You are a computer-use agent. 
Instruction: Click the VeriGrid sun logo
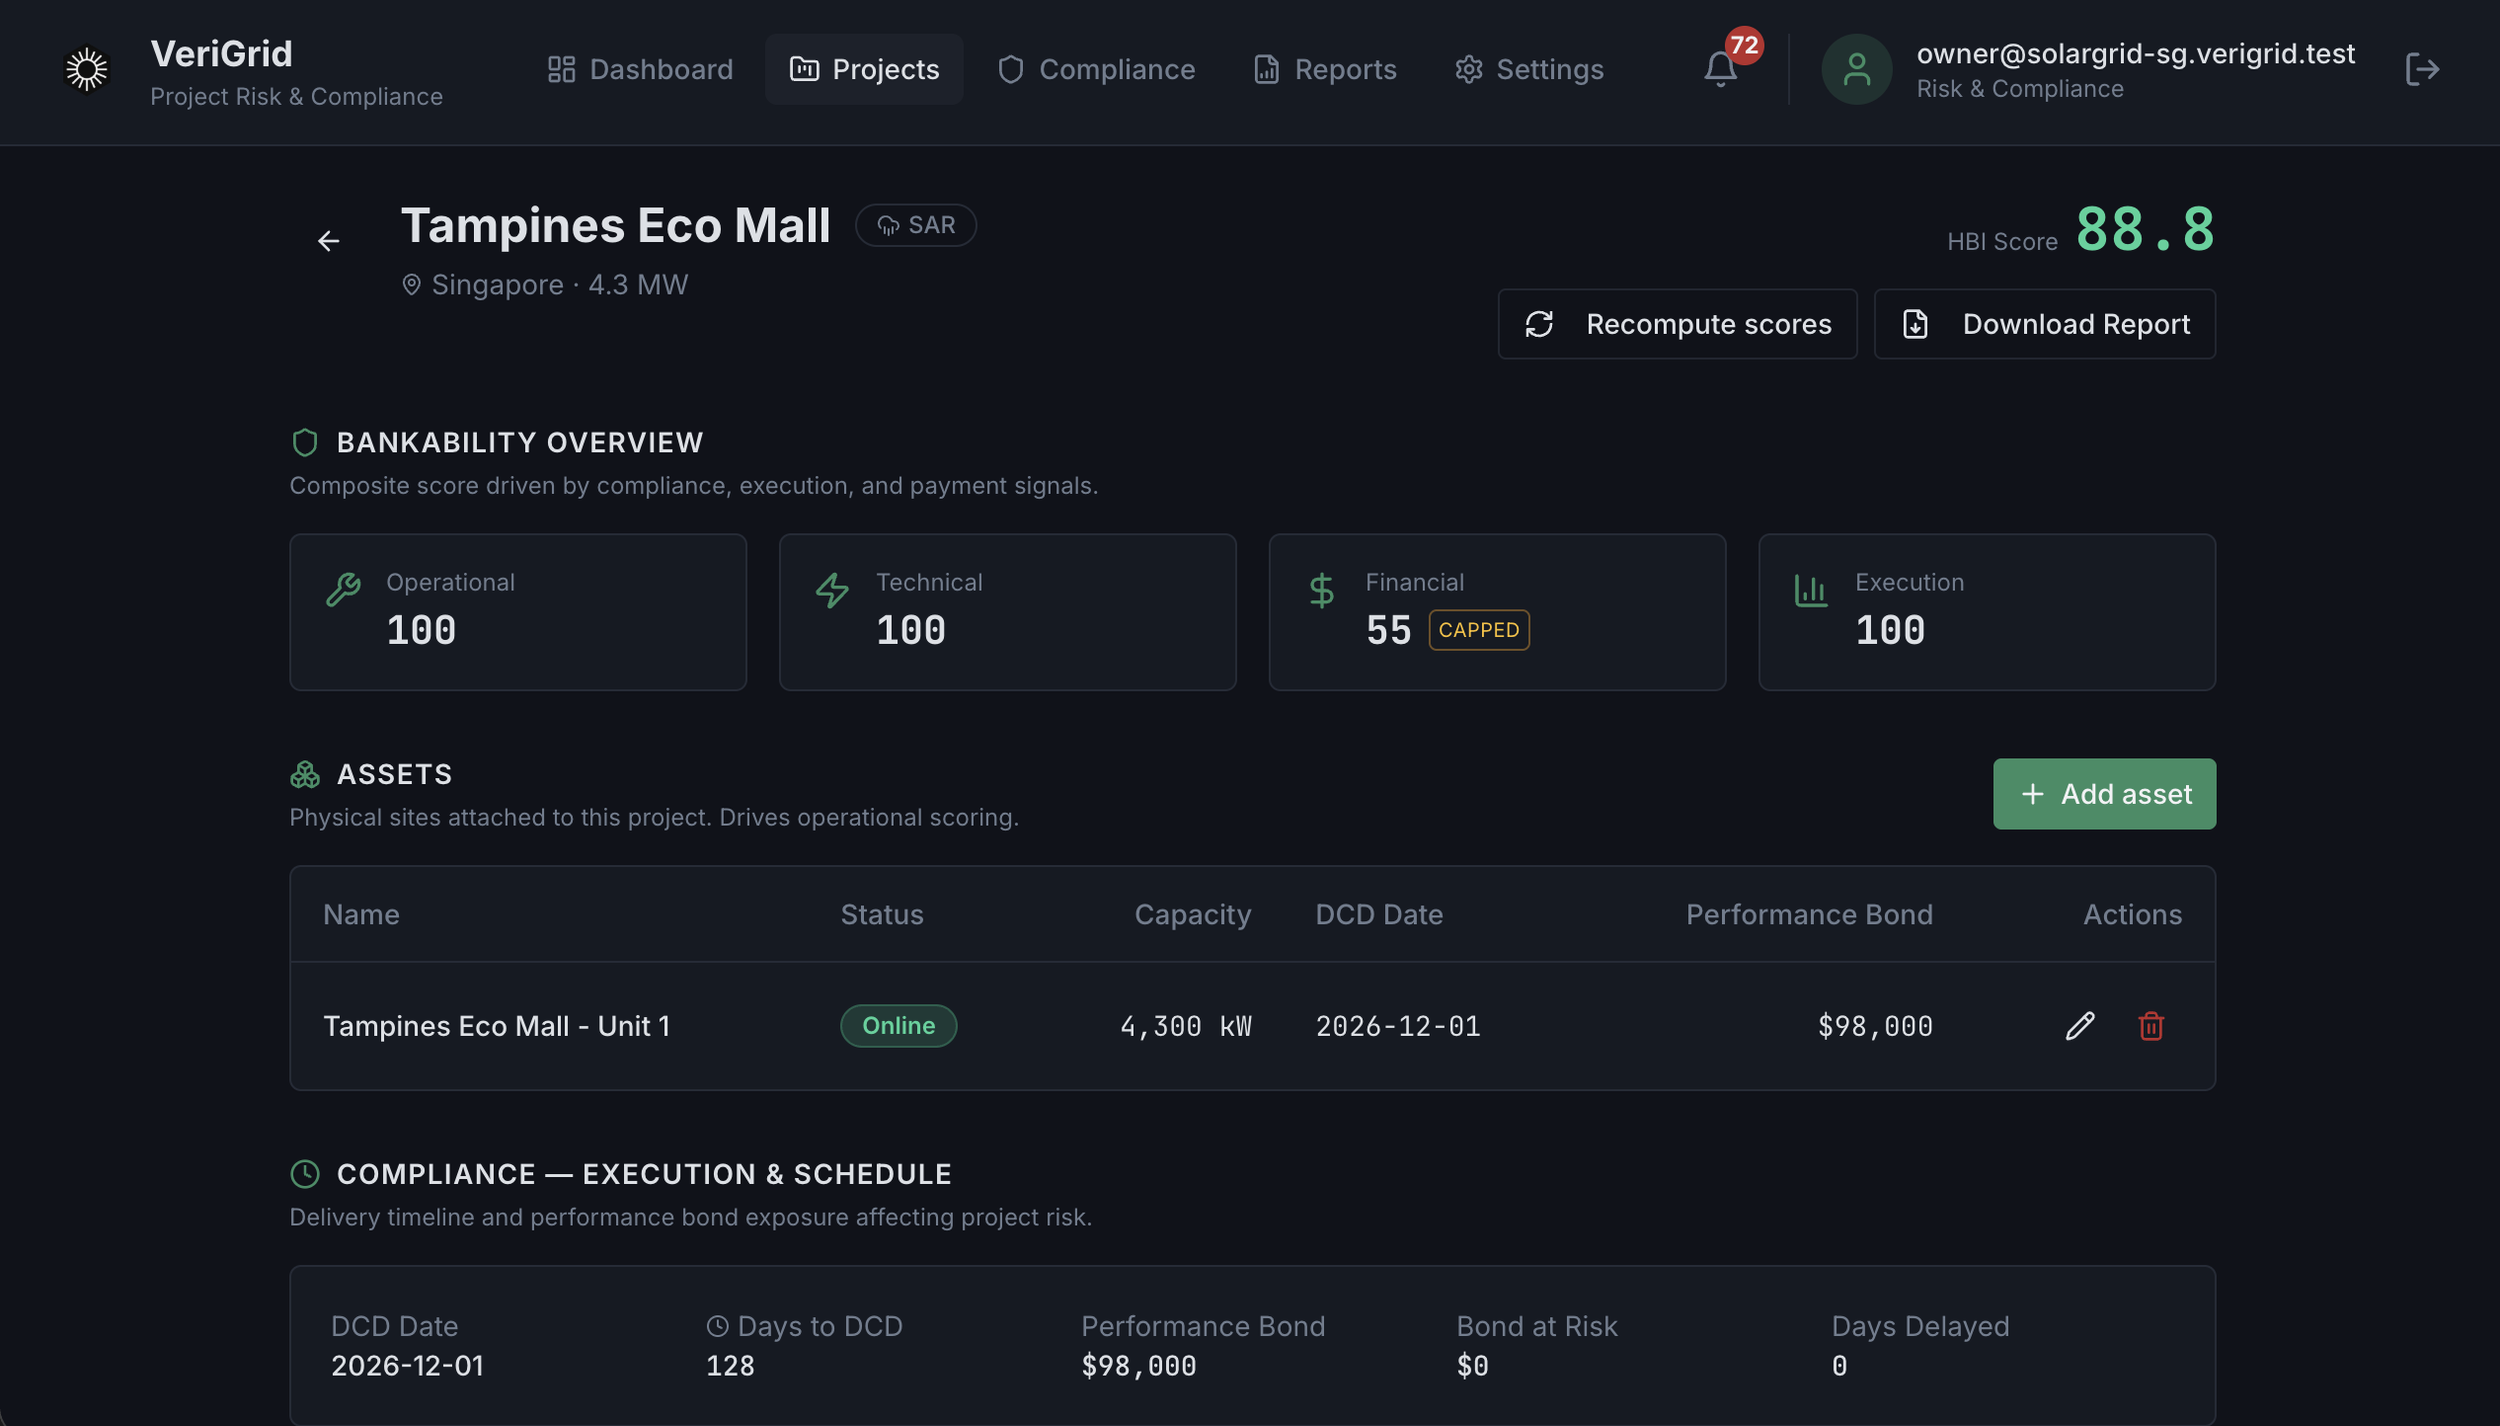86,69
